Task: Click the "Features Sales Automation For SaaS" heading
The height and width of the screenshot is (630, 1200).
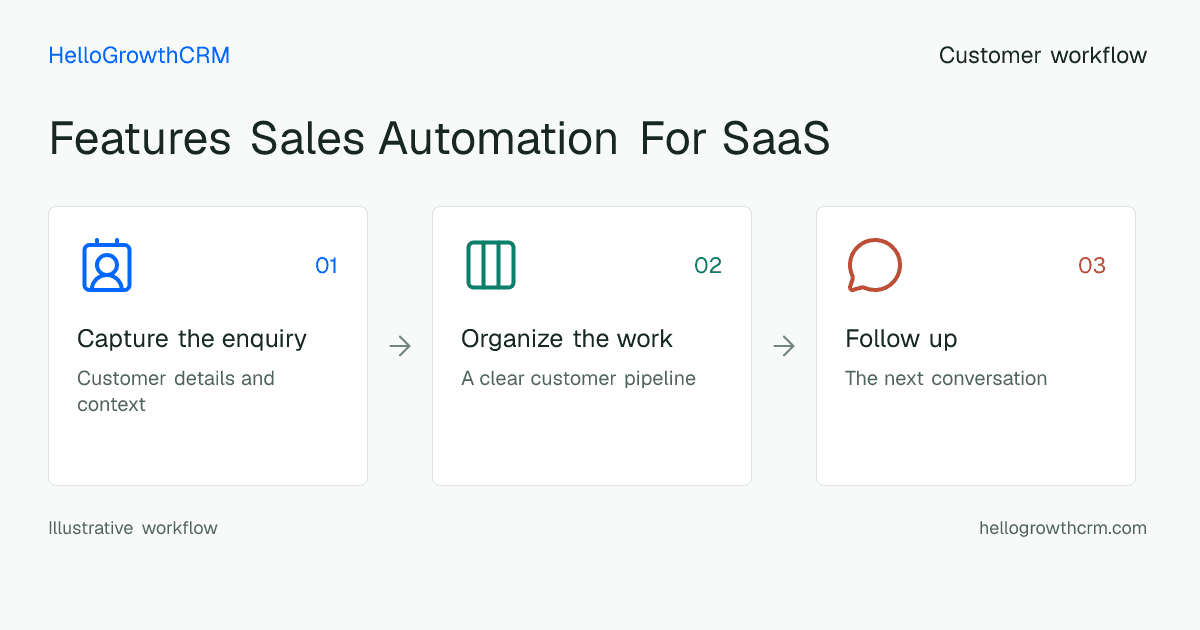Action: (440, 139)
